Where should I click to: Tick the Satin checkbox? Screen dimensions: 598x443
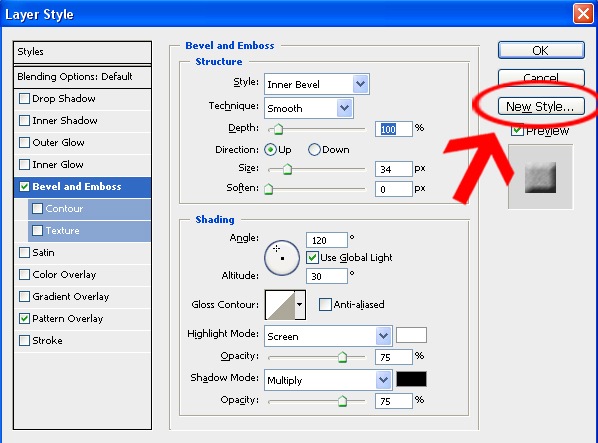24,253
